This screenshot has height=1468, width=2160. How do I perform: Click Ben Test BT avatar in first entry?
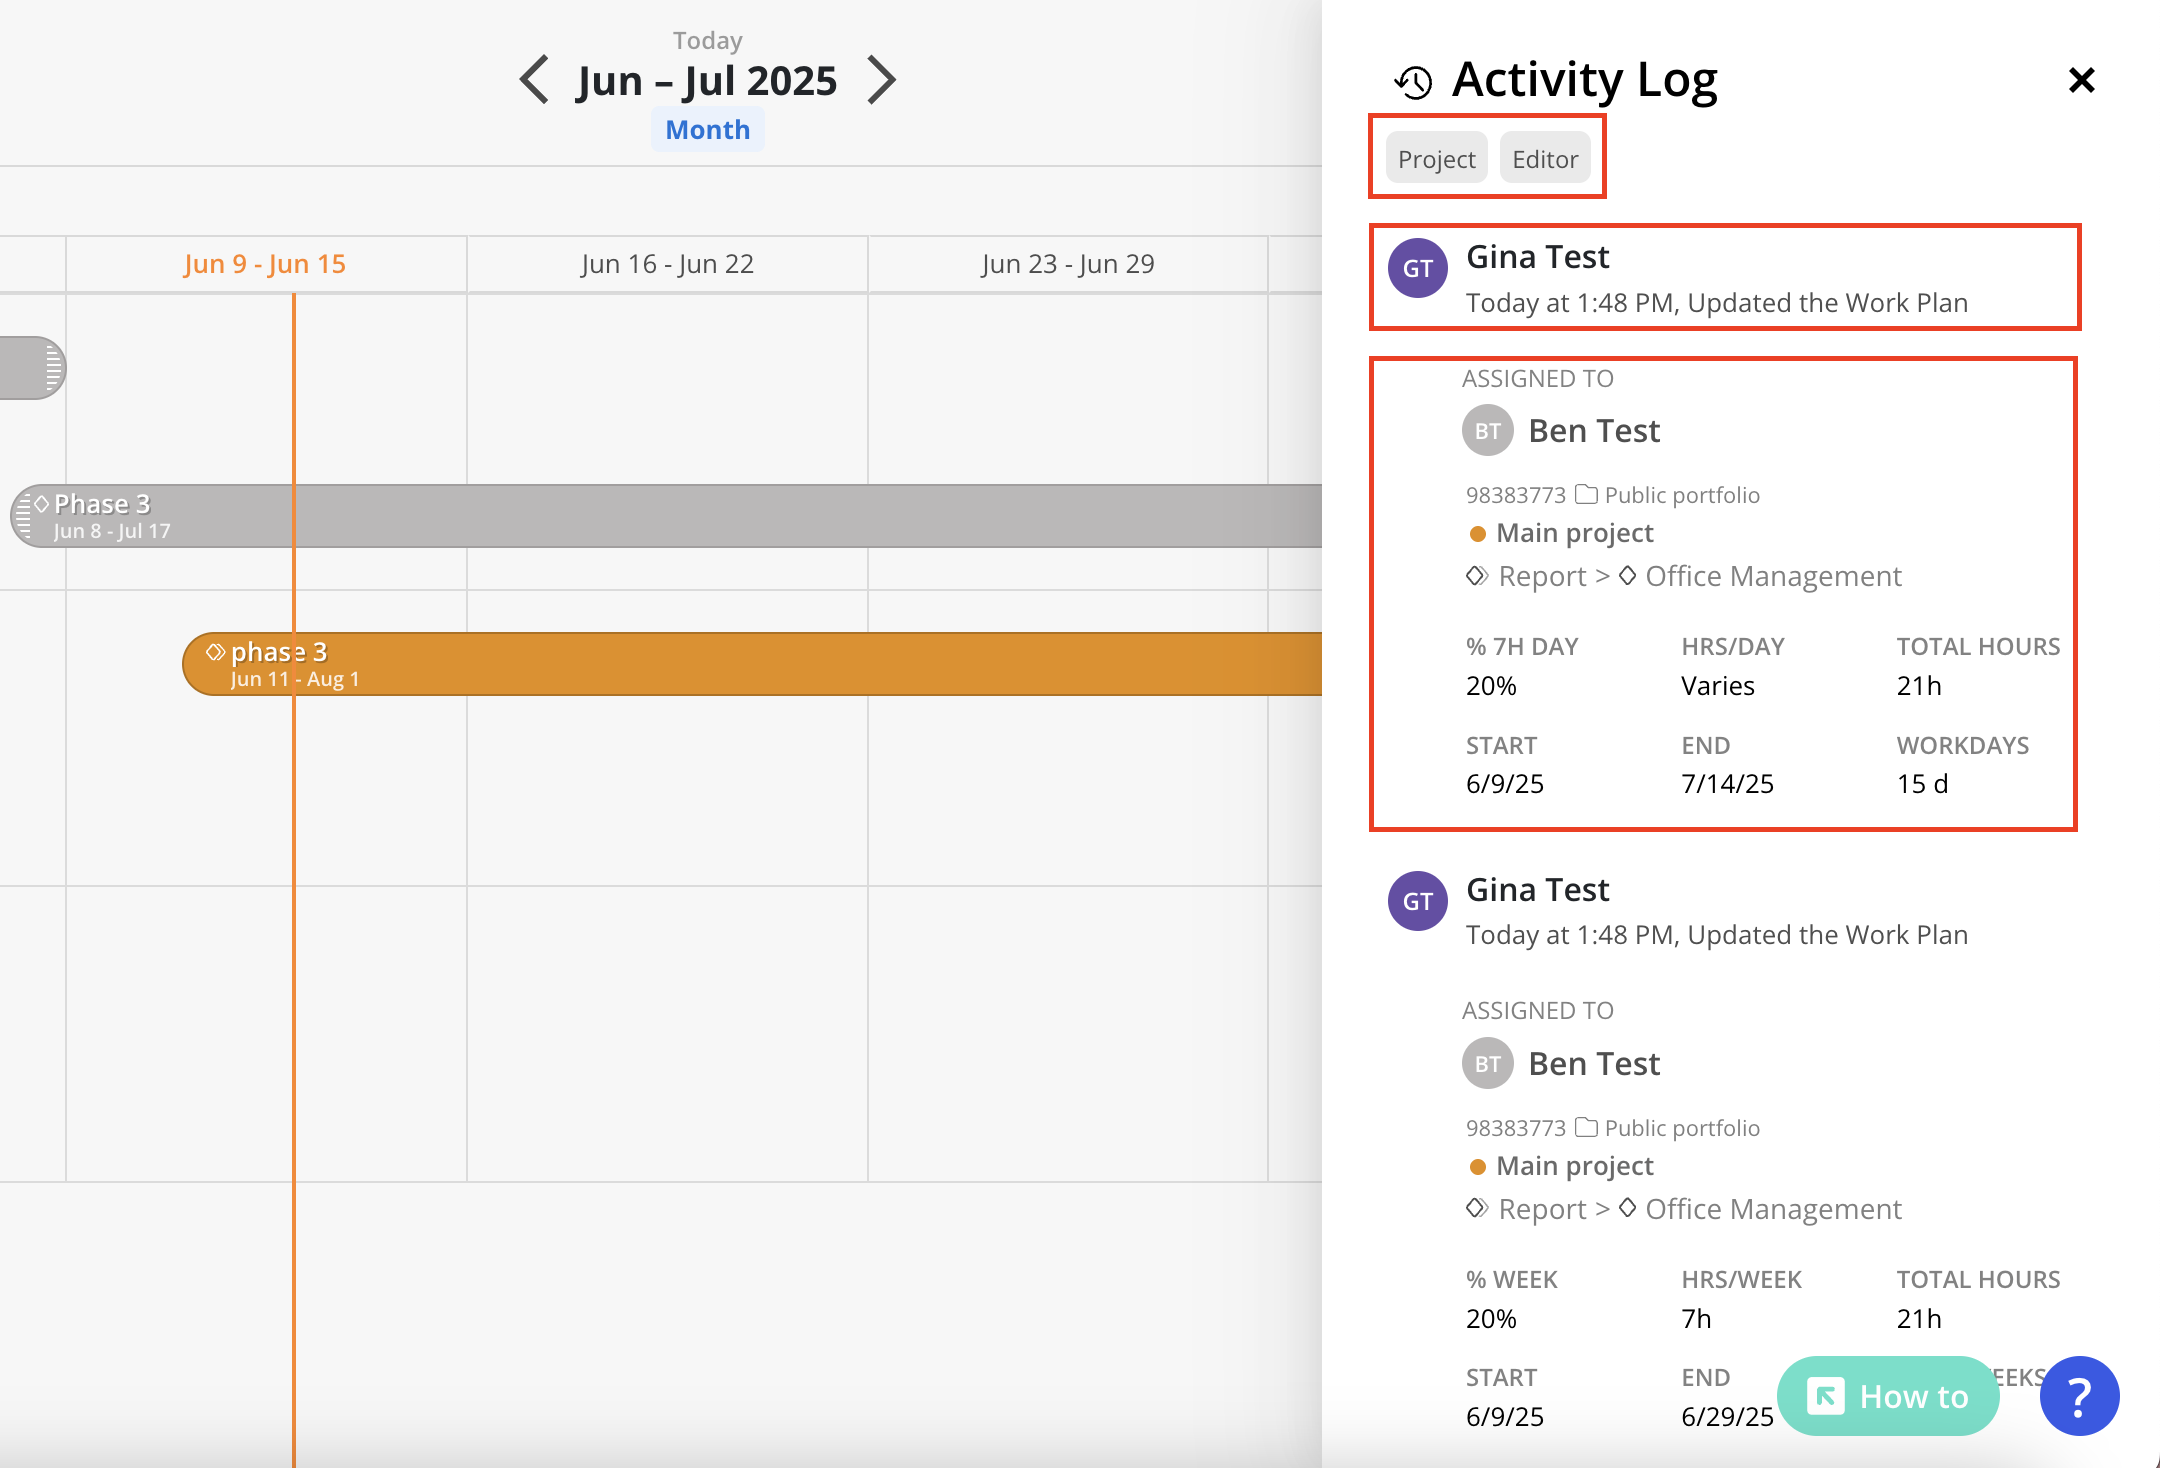[x=1487, y=431]
